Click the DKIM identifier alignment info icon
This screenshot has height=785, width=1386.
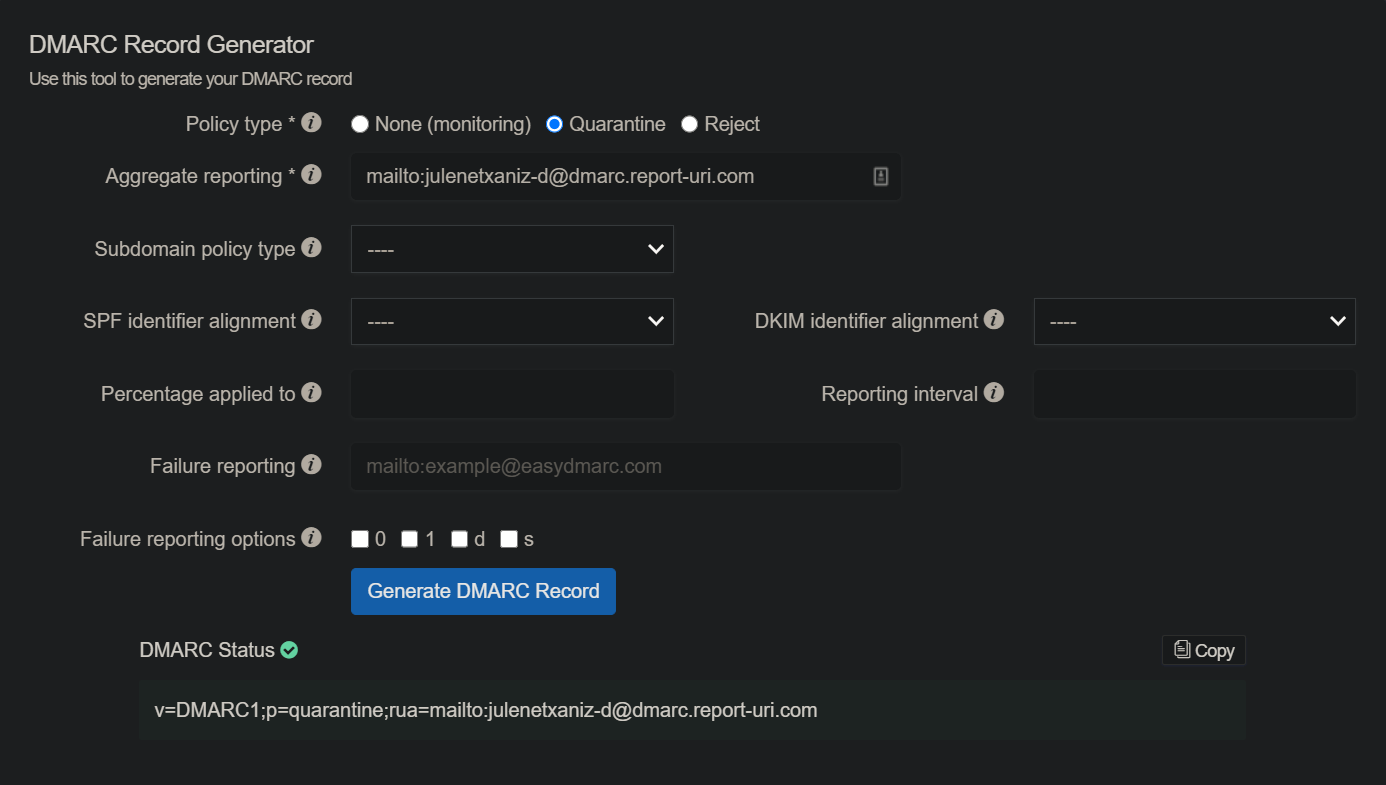995,319
